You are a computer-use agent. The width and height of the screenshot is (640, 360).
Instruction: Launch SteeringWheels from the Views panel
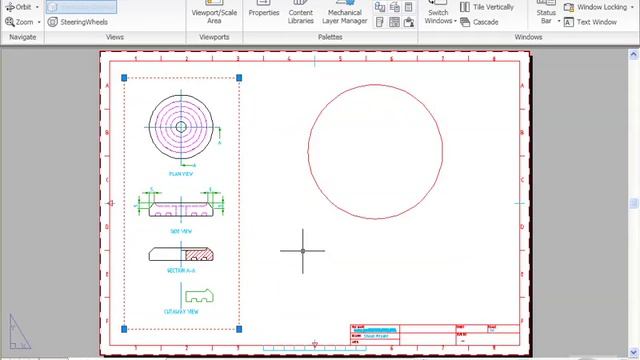tap(78, 22)
